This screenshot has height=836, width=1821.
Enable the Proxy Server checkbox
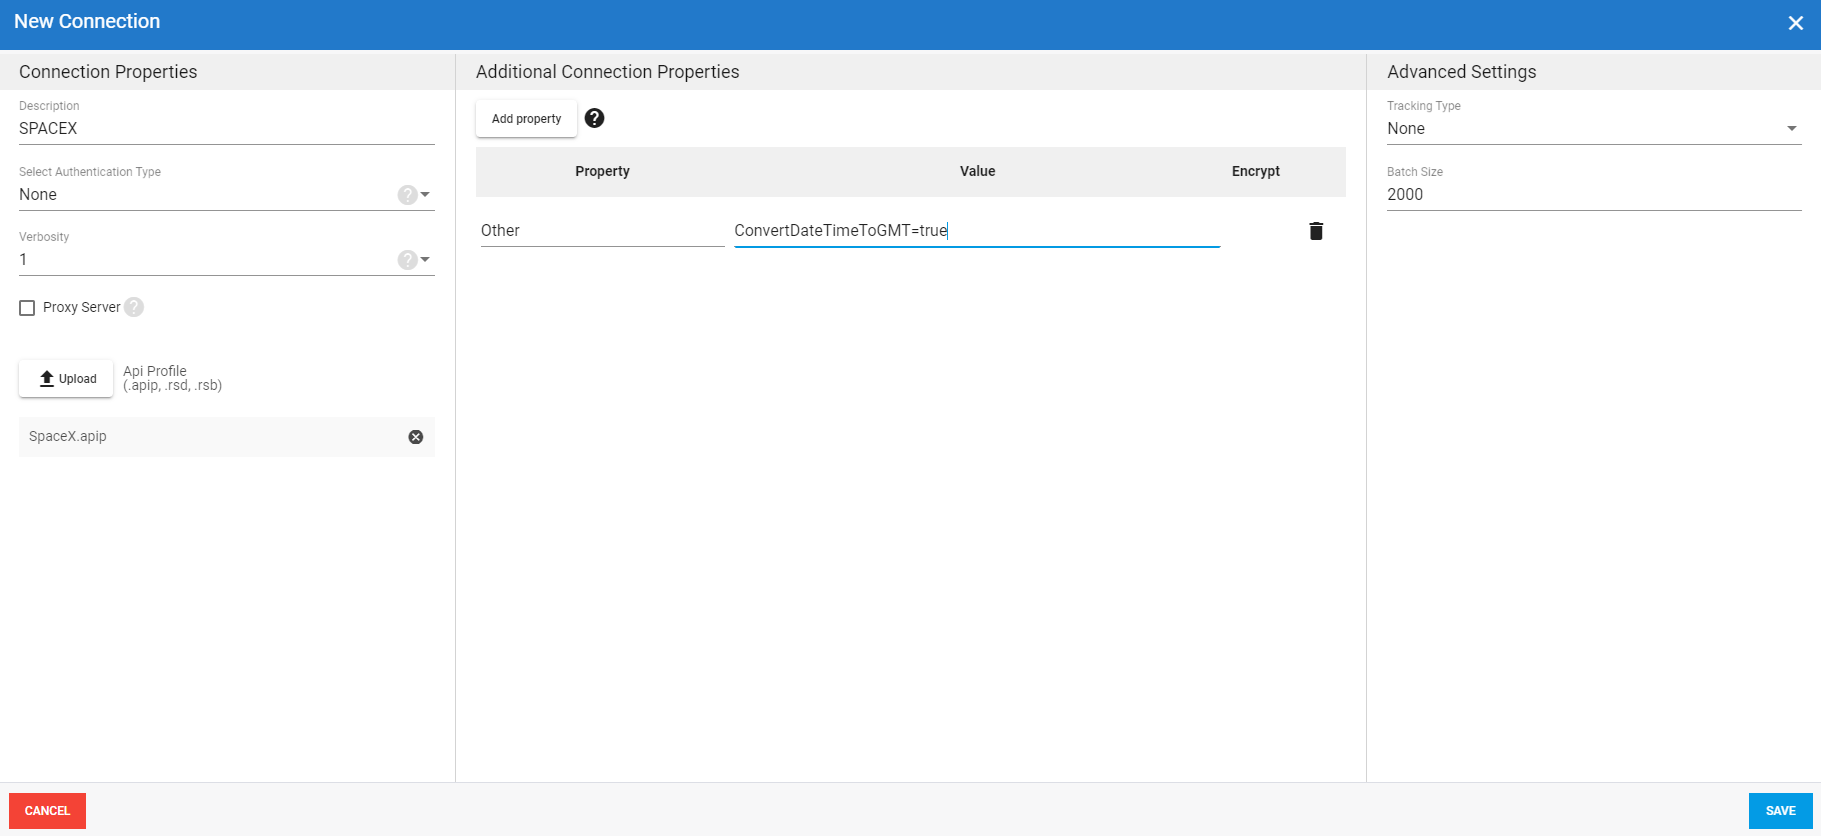click(27, 308)
